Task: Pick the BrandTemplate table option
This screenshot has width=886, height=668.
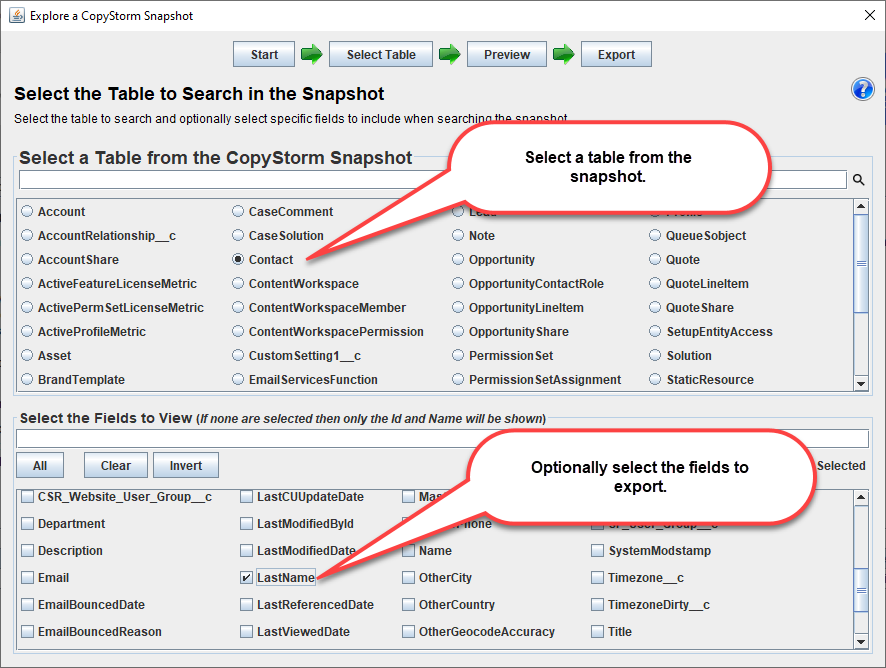Action: pyautogui.click(x=27, y=379)
